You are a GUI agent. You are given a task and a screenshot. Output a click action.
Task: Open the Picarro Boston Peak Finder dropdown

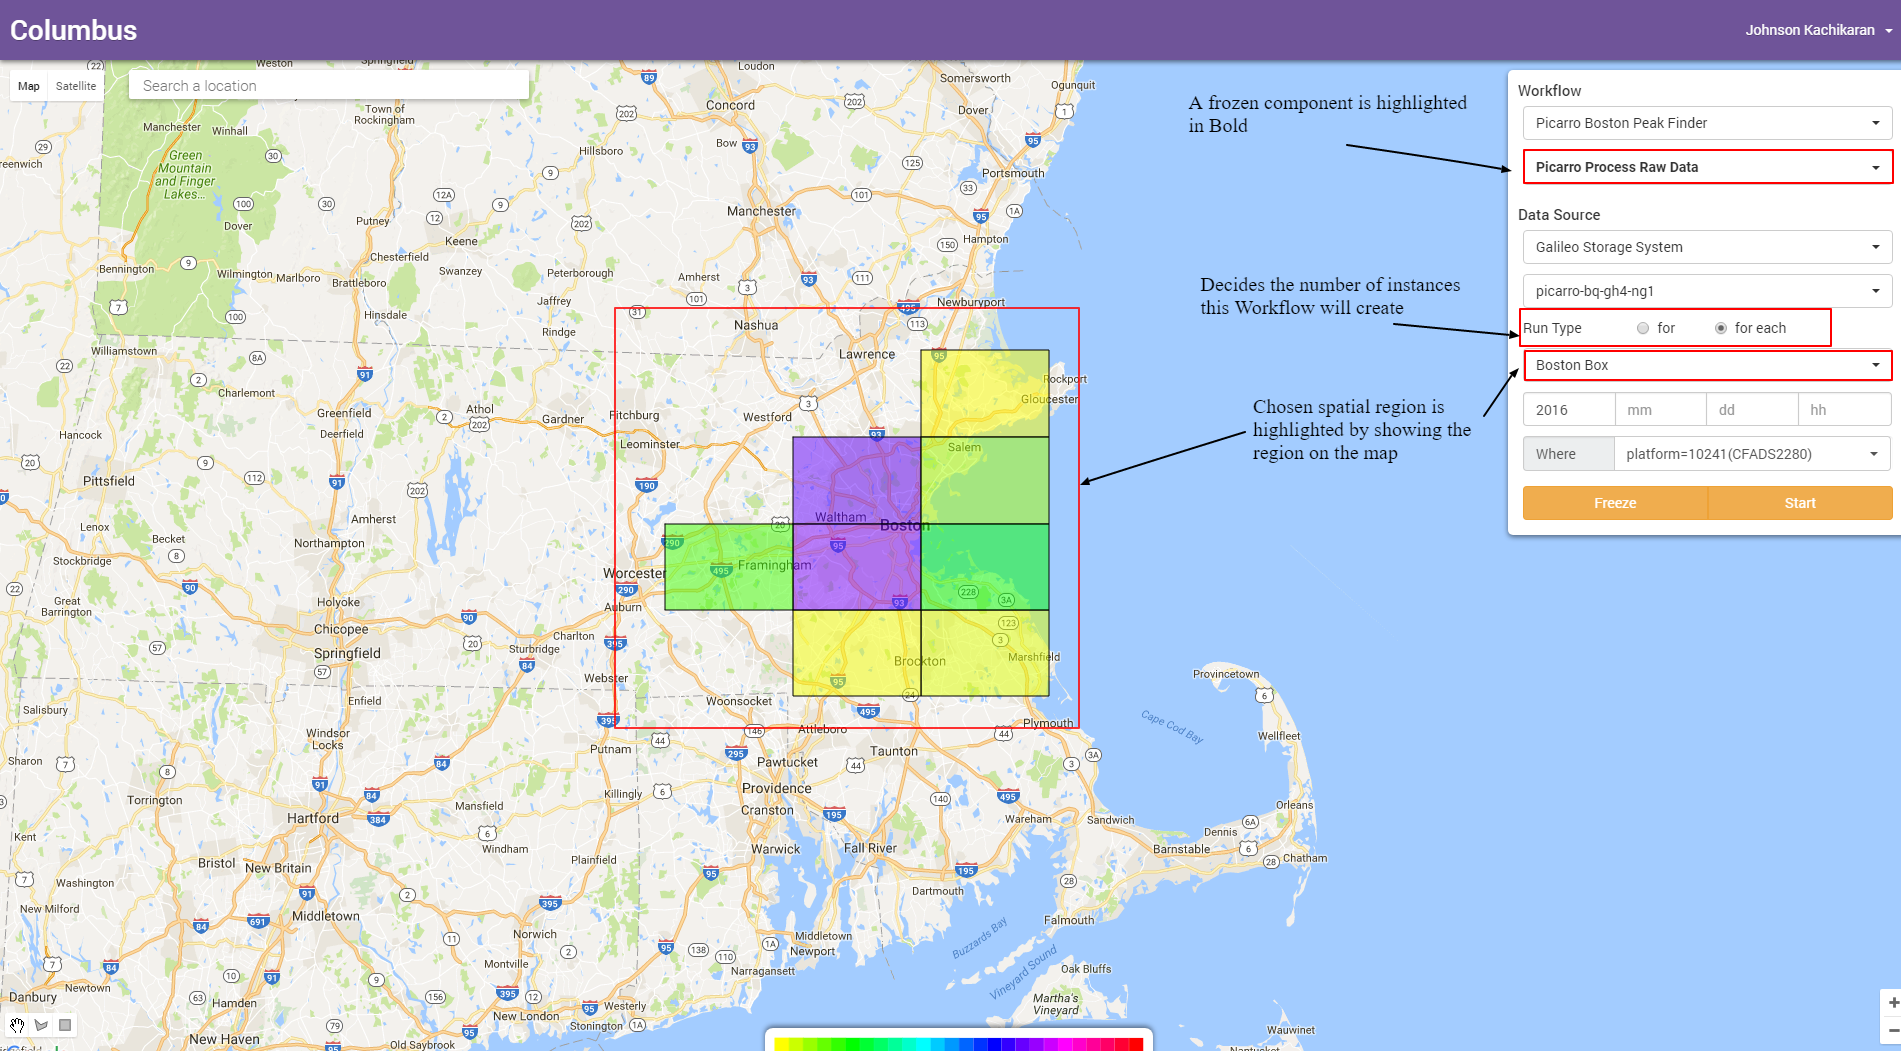point(1707,123)
